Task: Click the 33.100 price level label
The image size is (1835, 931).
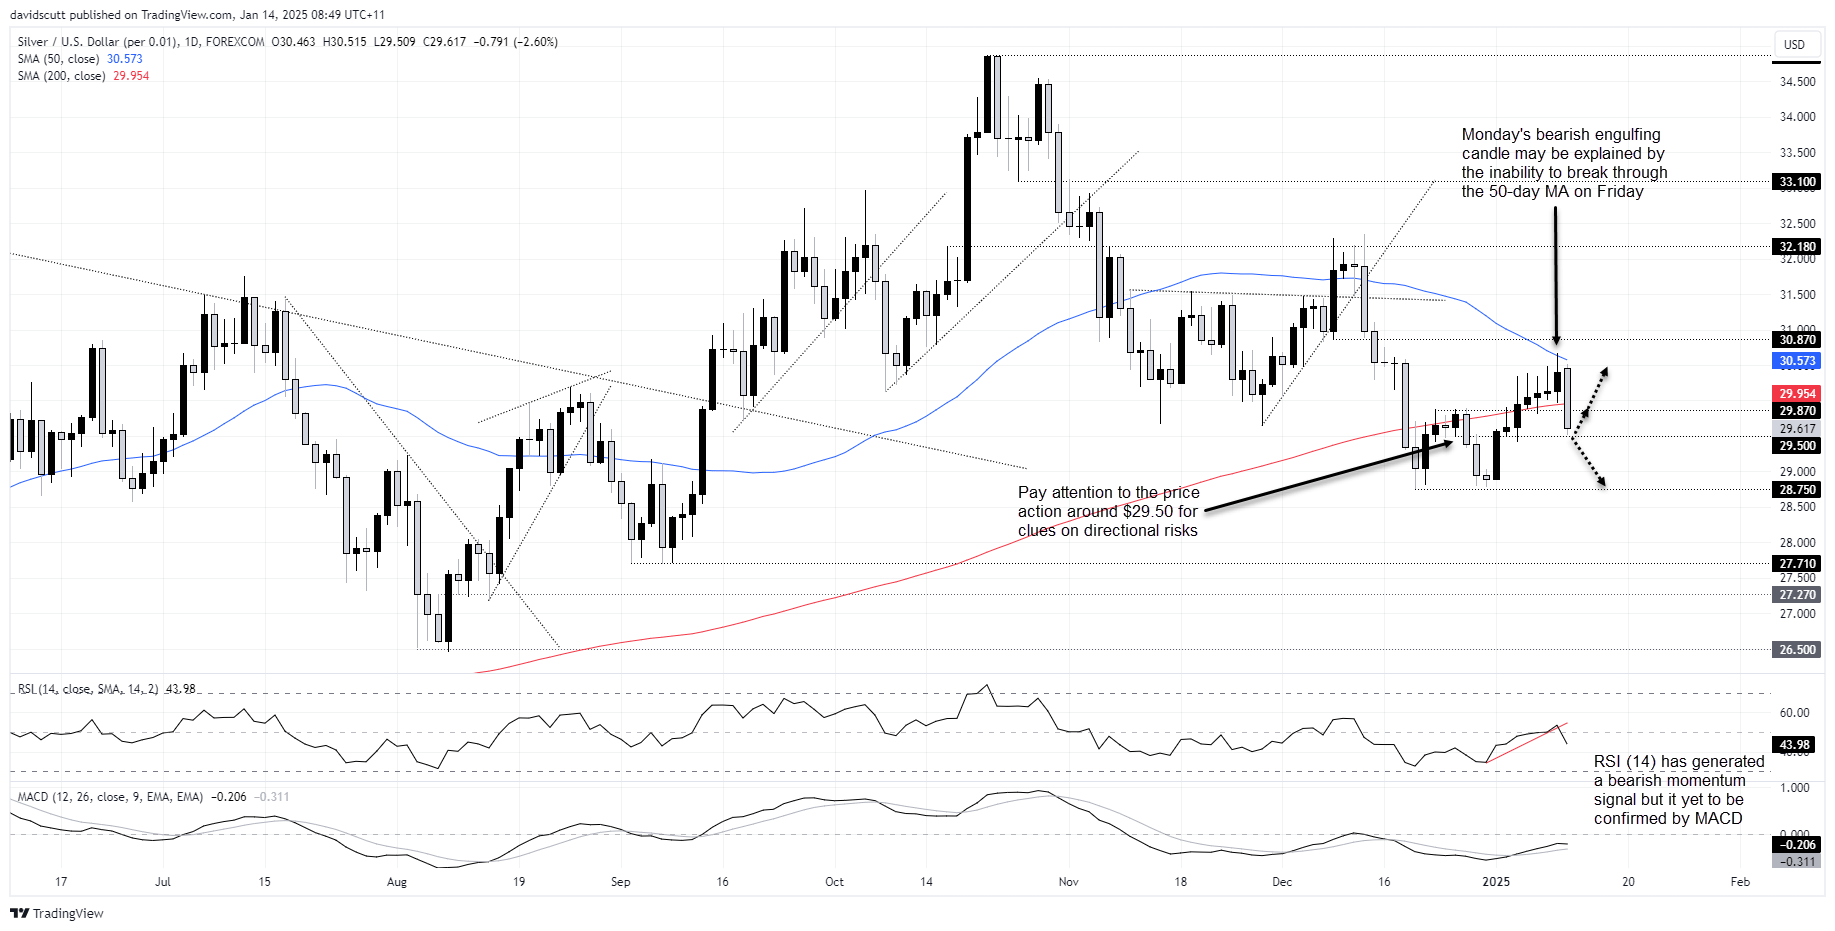Action: click(x=1797, y=182)
